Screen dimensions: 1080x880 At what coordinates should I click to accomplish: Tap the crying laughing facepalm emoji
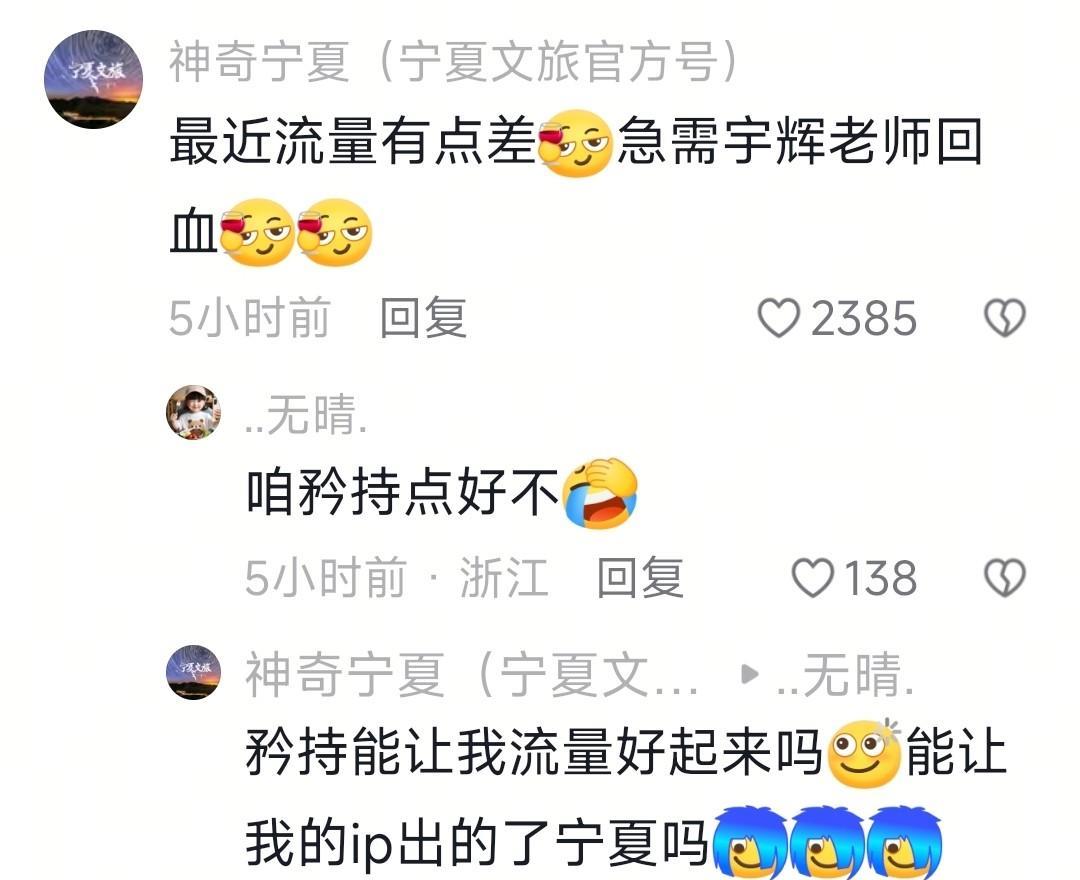tap(600, 493)
